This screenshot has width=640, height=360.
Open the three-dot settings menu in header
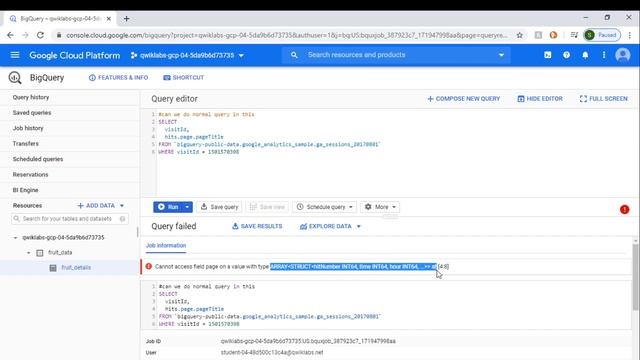coord(604,55)
